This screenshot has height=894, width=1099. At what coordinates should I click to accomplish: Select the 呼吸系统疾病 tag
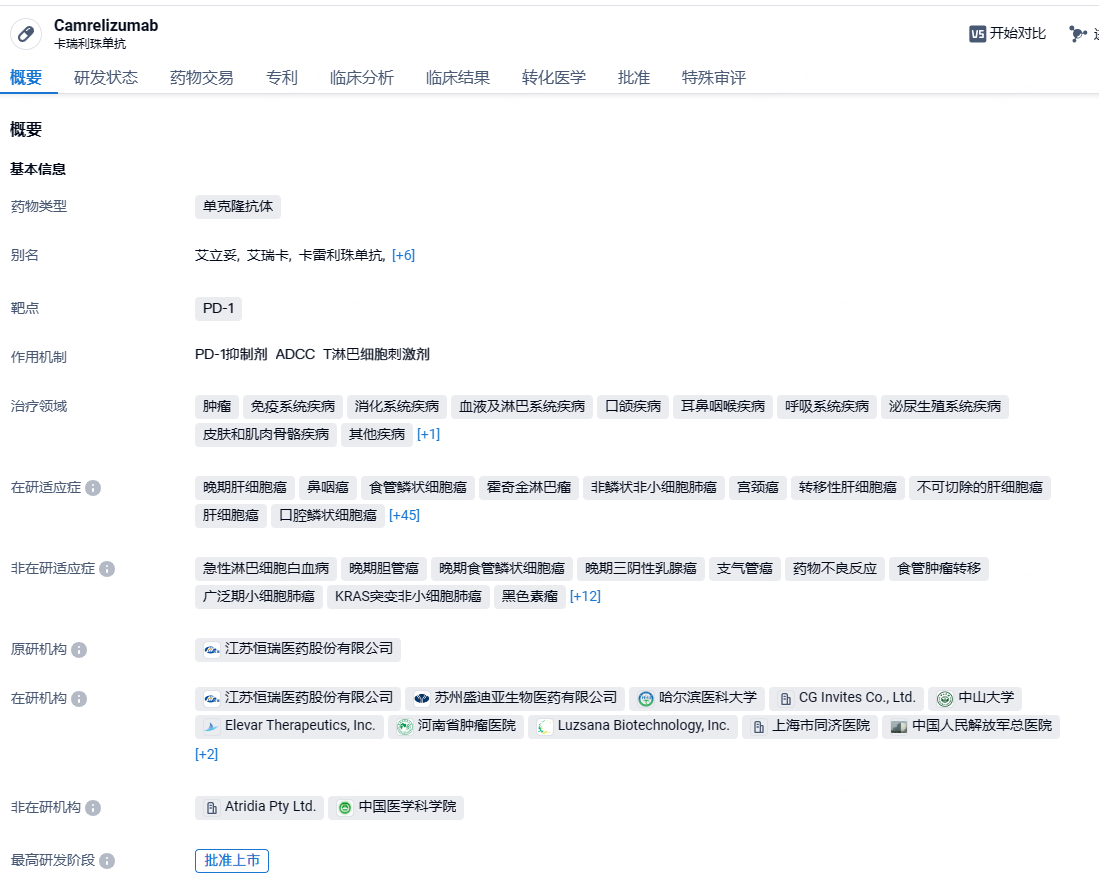827,407
